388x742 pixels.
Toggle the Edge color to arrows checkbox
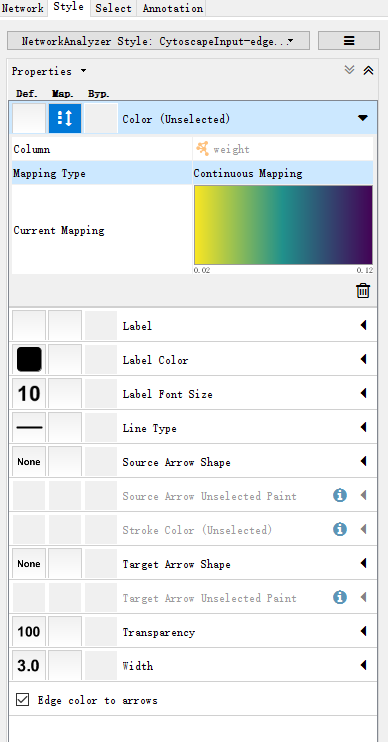coord(22,699)
